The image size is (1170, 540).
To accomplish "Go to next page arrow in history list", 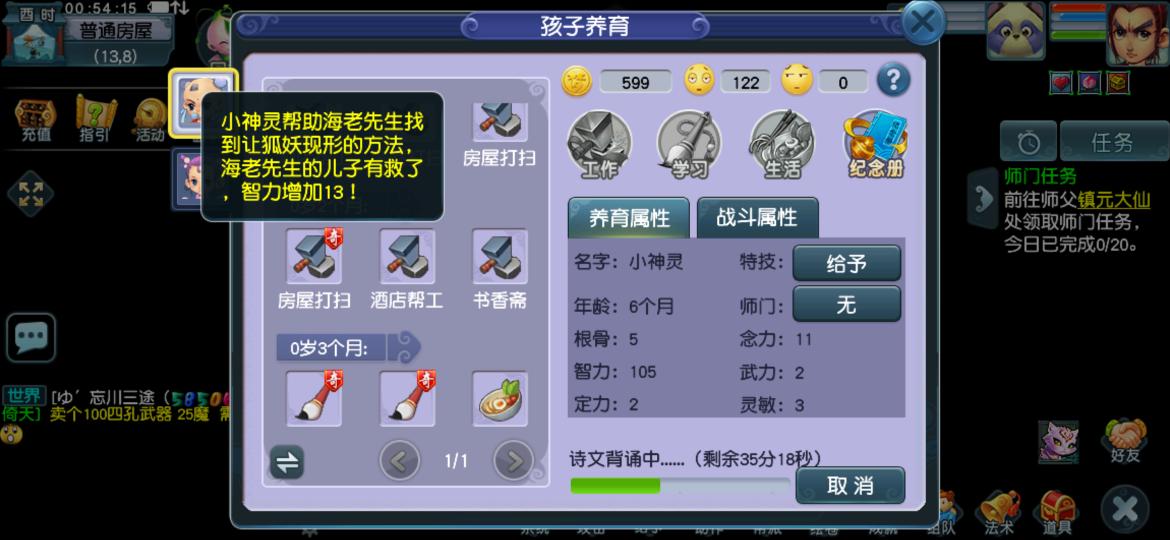I will pyautogui.click(x=513, y=461).
